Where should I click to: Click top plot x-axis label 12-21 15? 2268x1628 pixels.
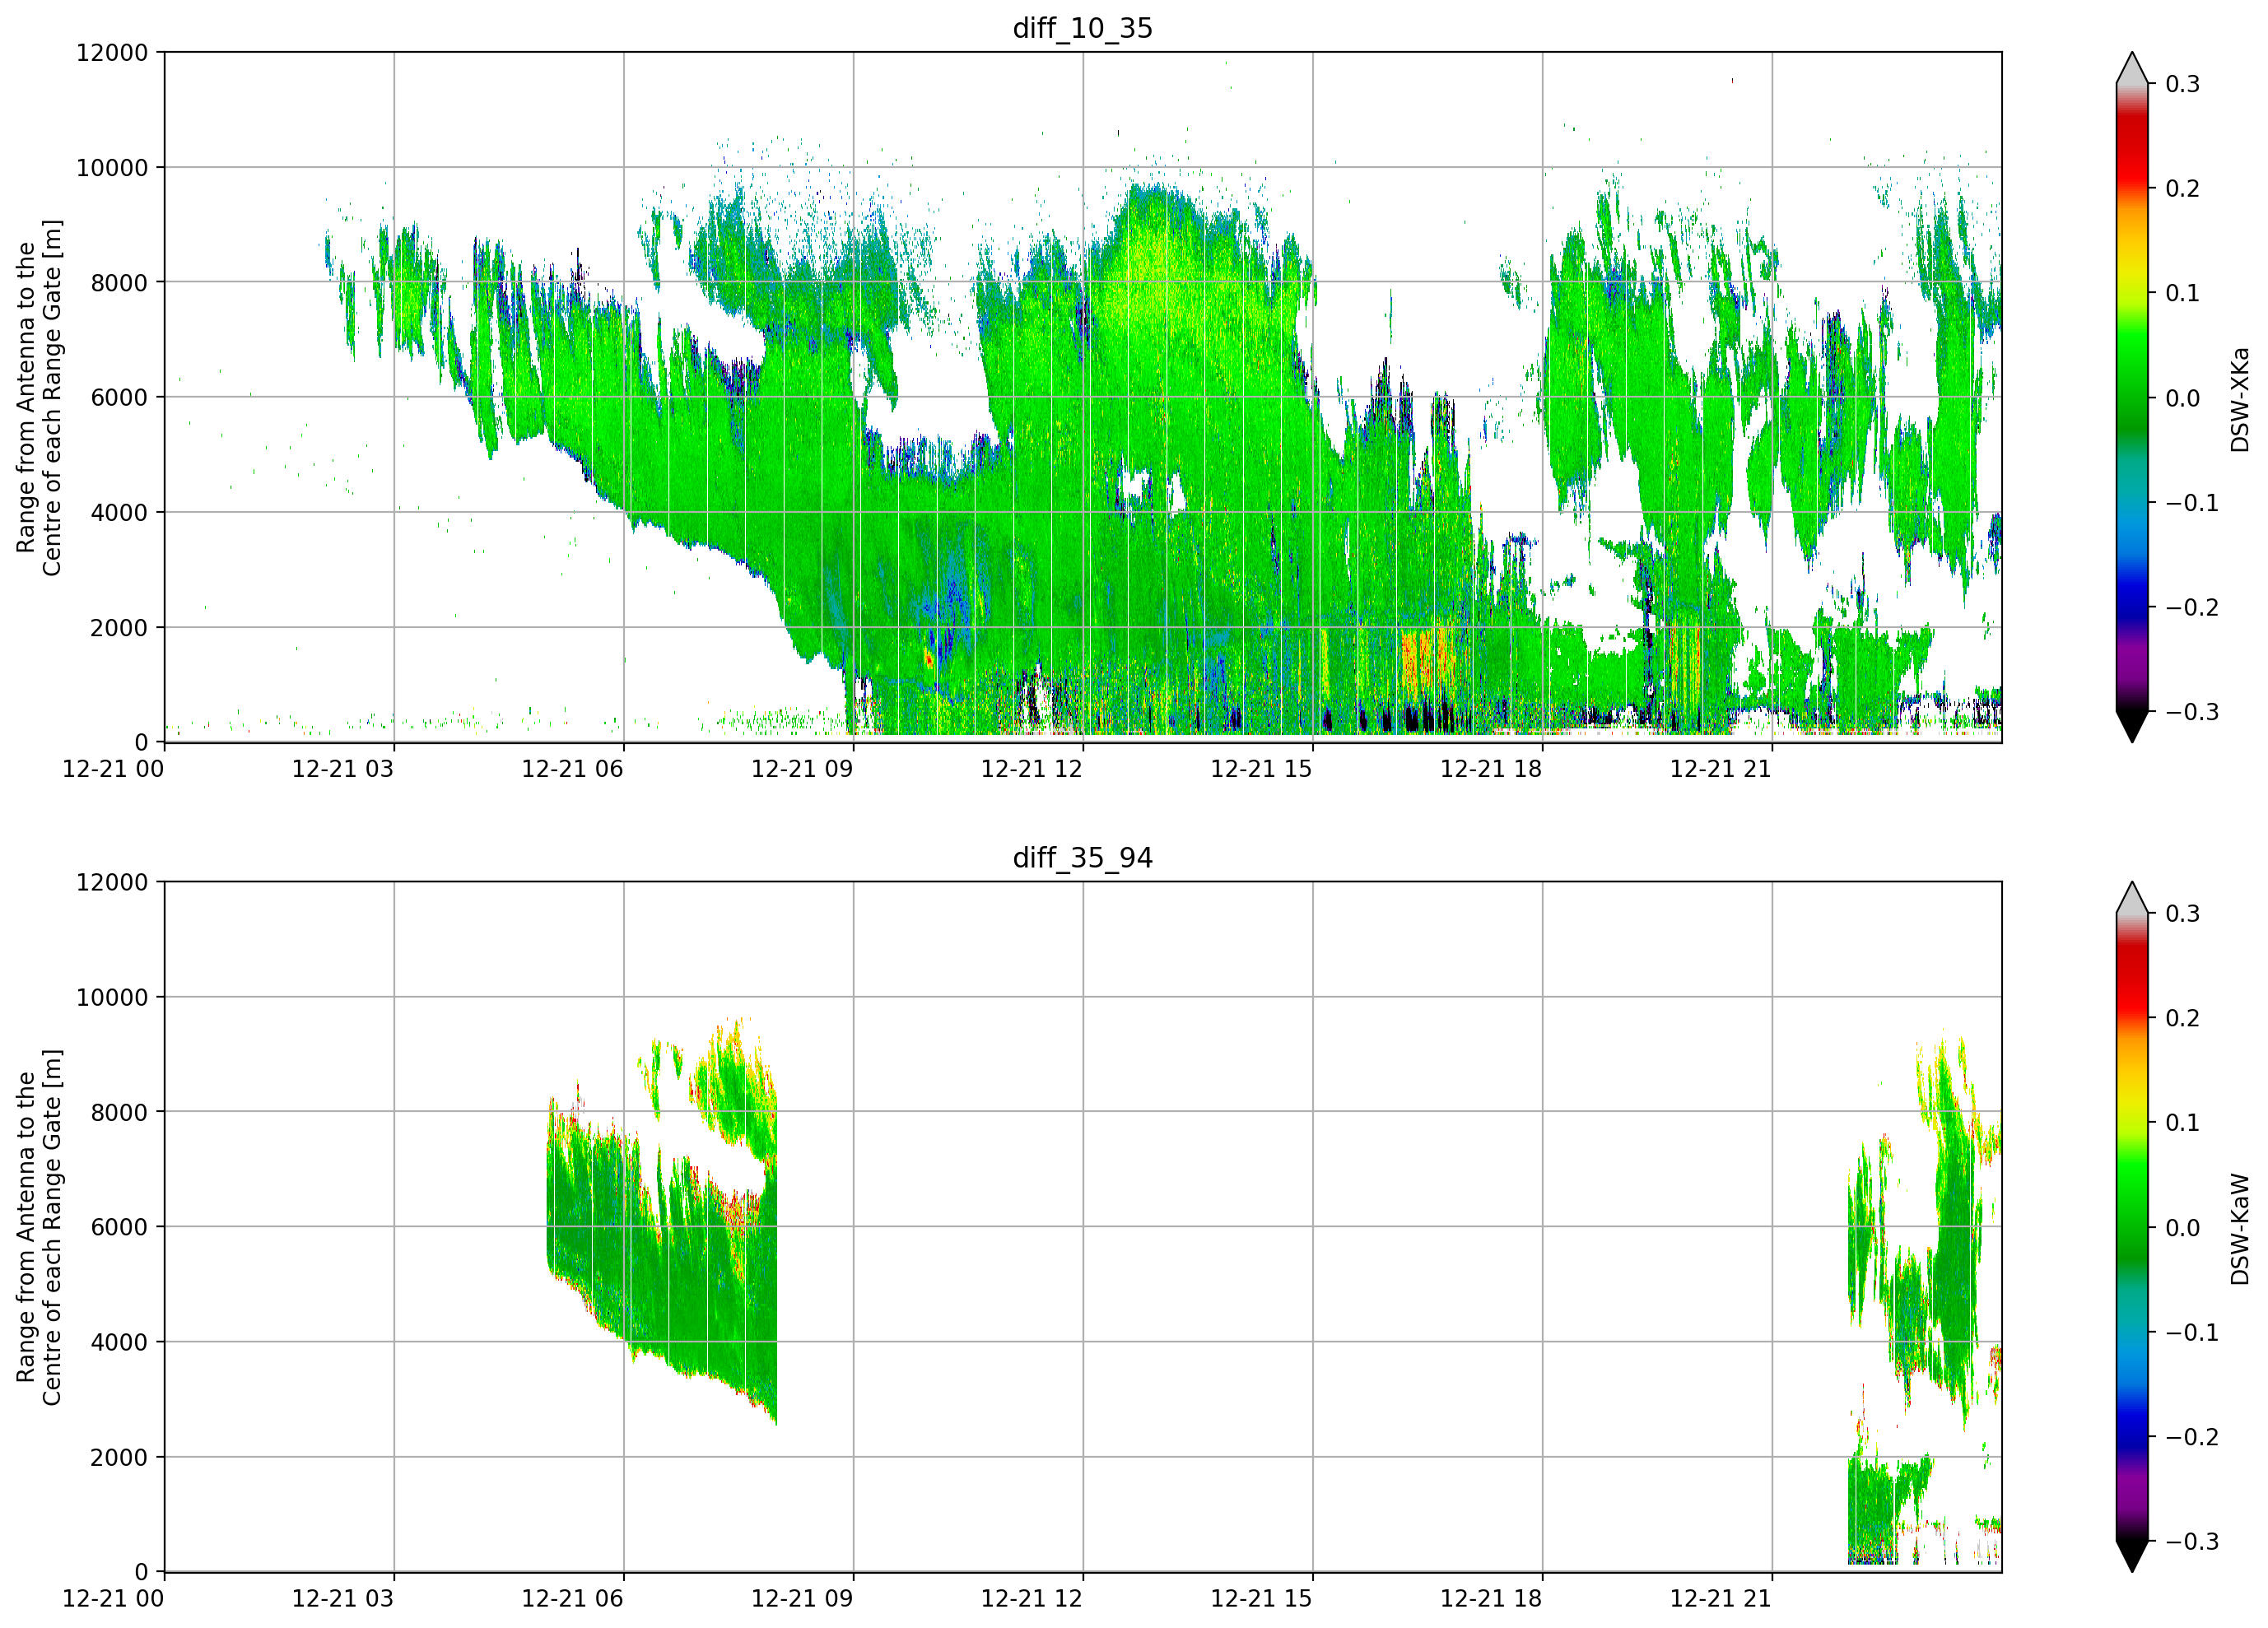pos(1261,769)
